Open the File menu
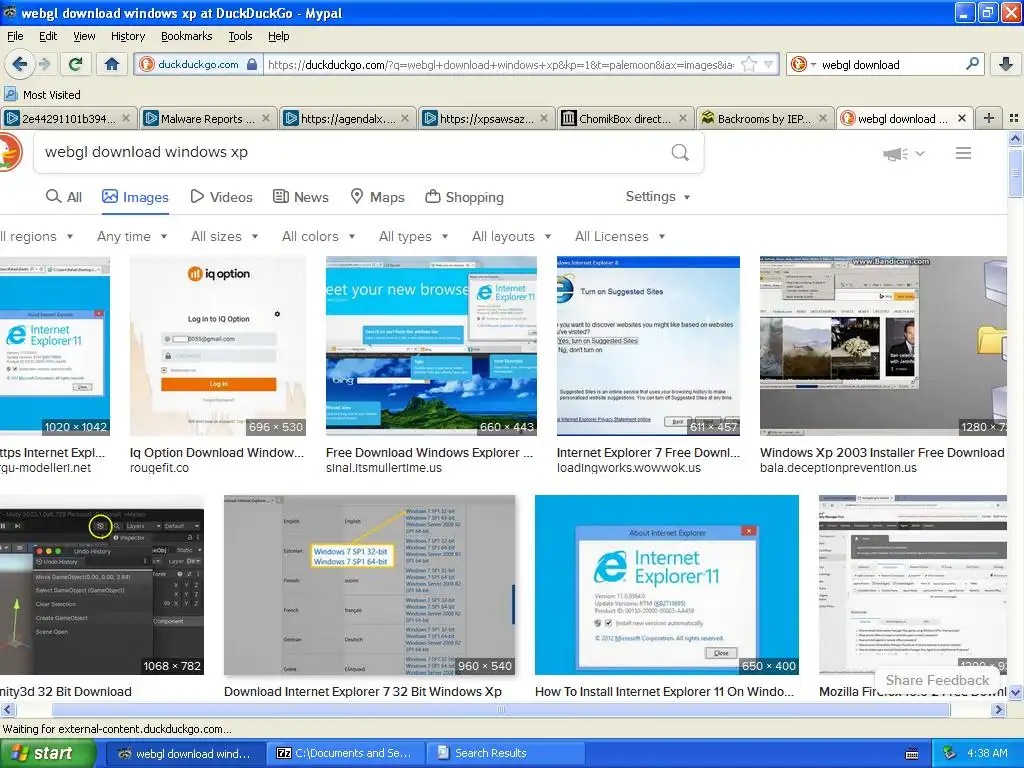The height and width of the screenshot is (768, 1024). tap(15, 36)
